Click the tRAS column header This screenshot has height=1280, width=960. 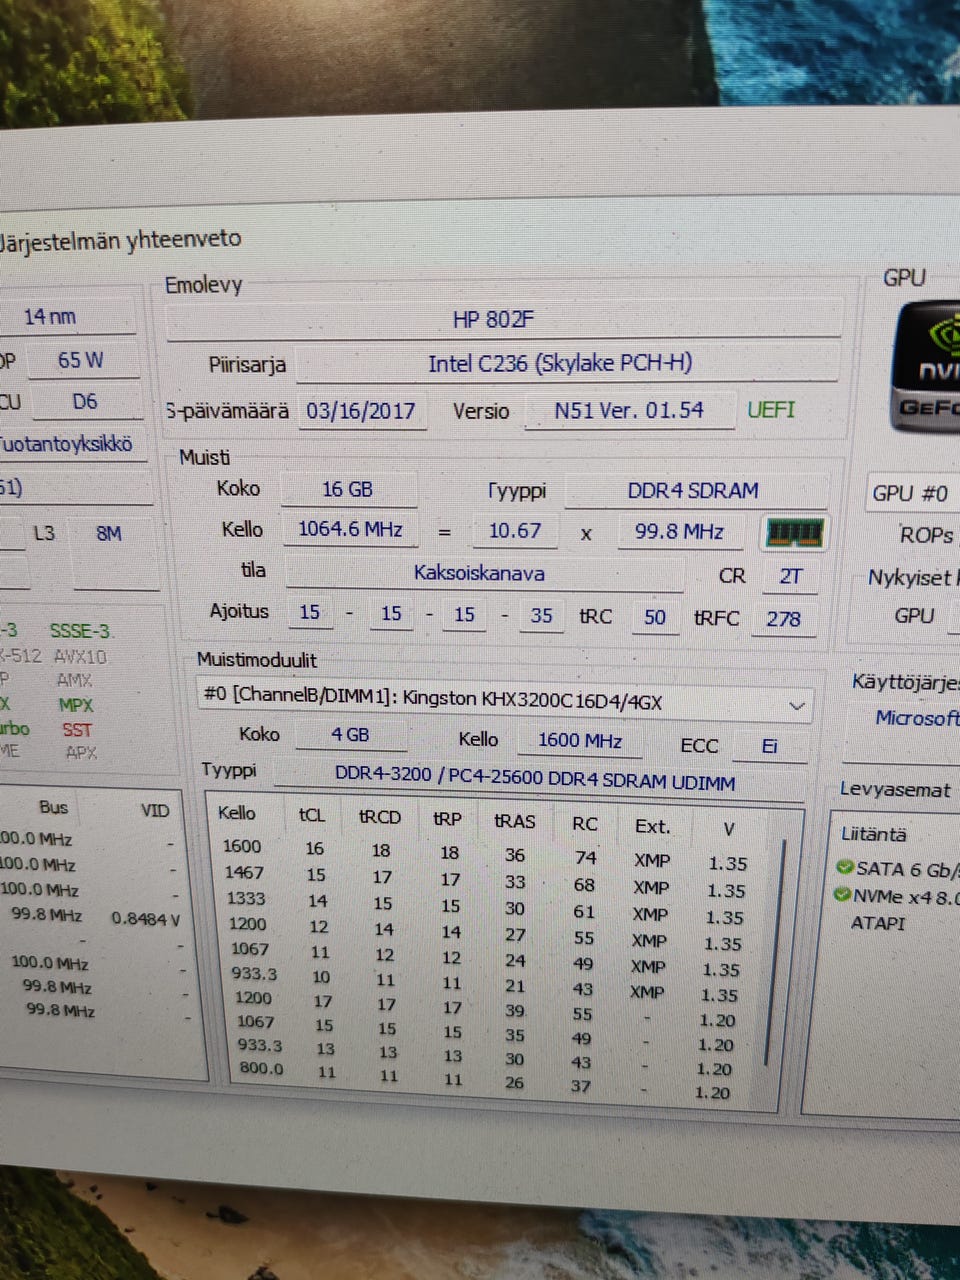pos(514,821)
